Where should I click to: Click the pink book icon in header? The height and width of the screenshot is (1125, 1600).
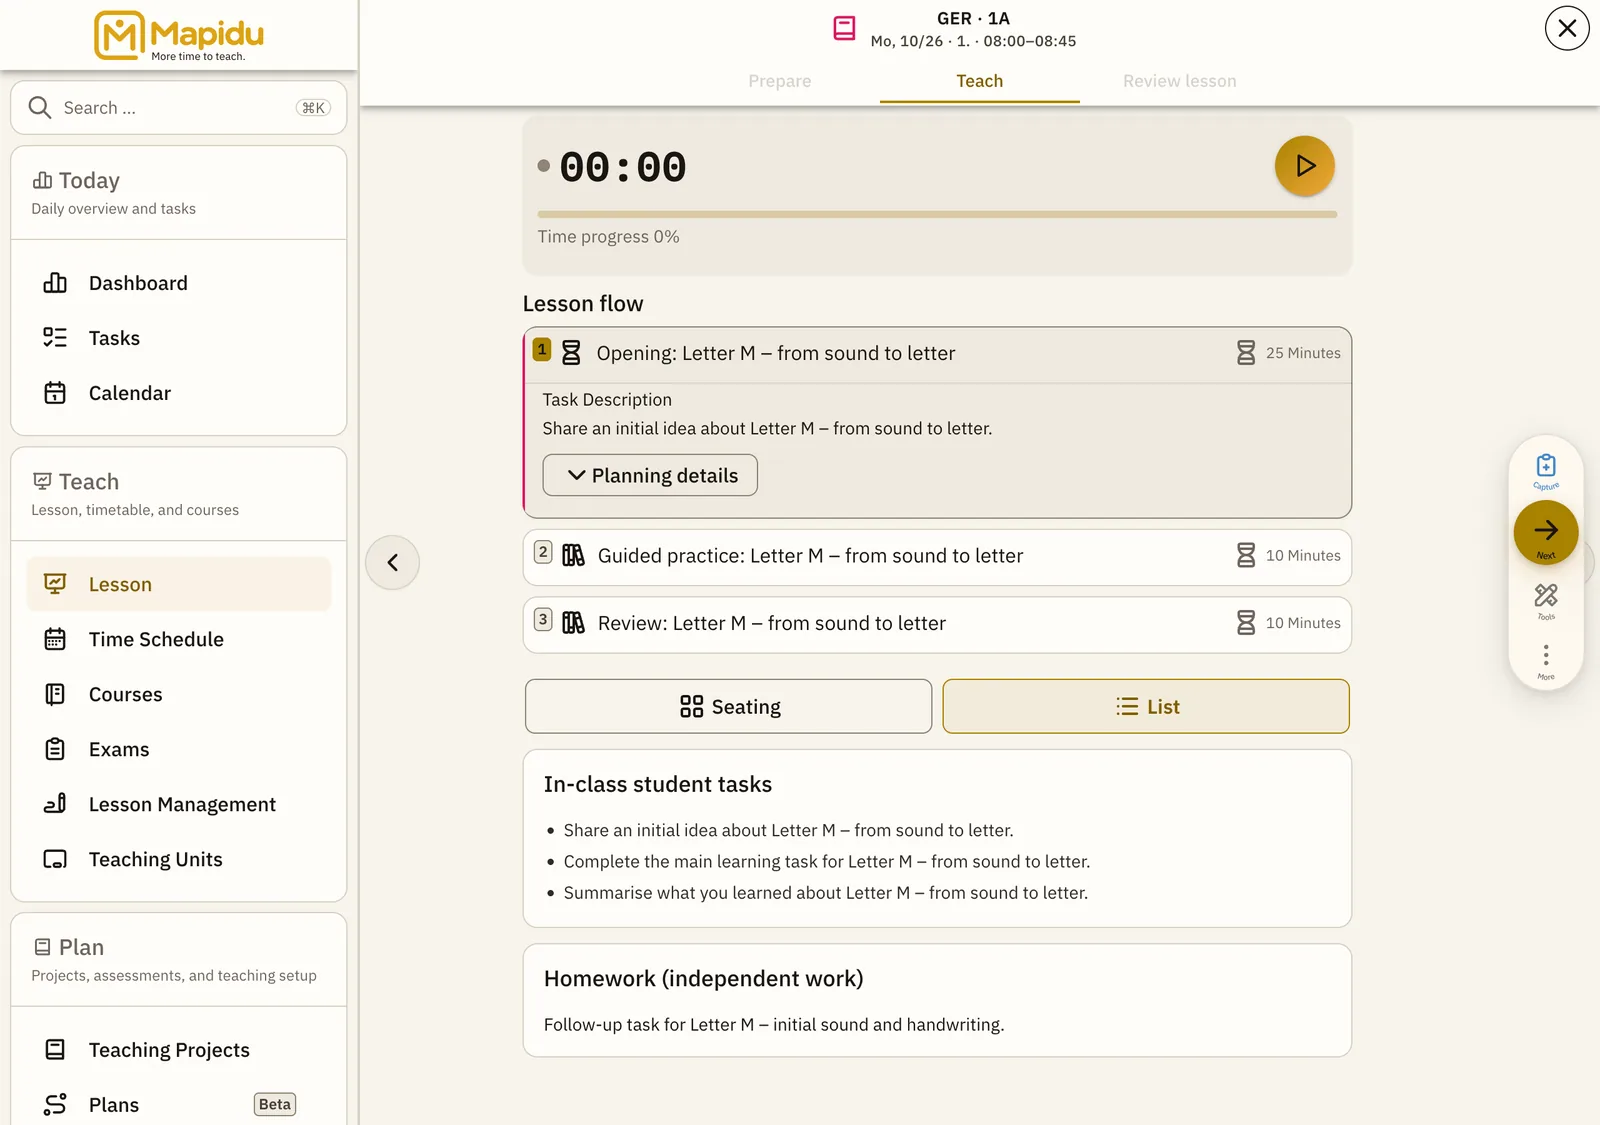[845, 28]
